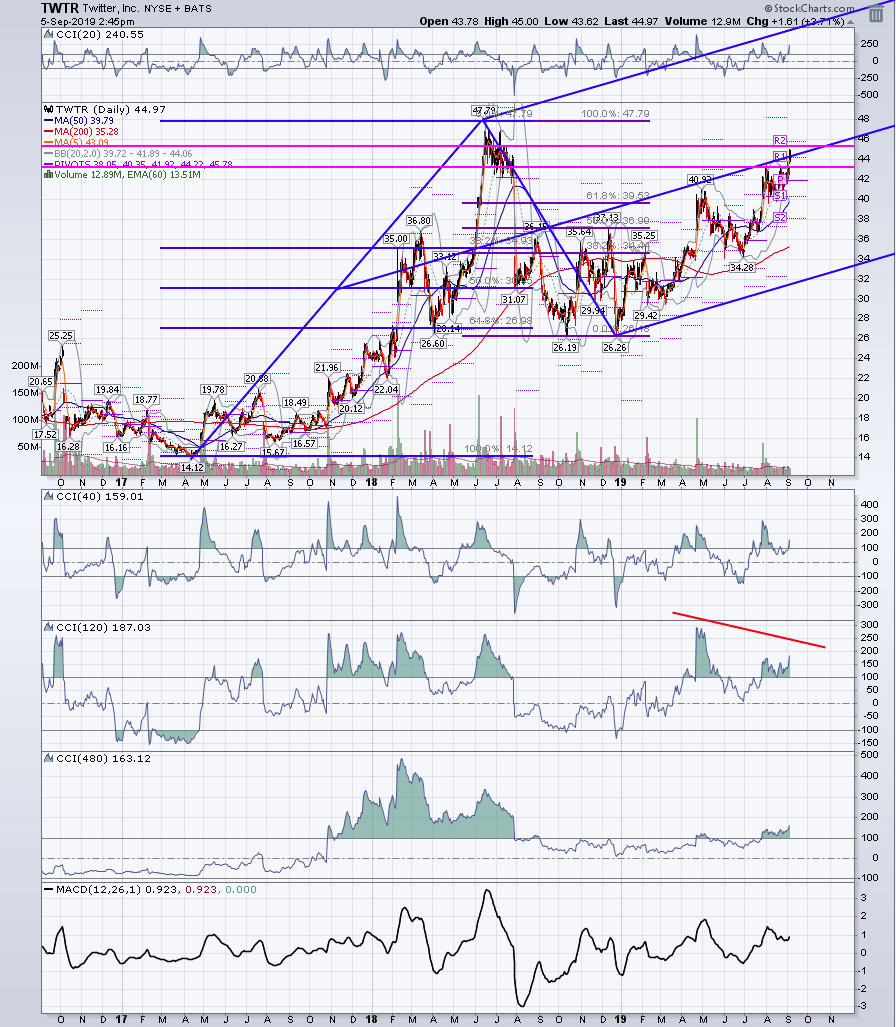The image size is (896, 1027).
Task: Click the 25.25 price label
Action: [61, 335]
